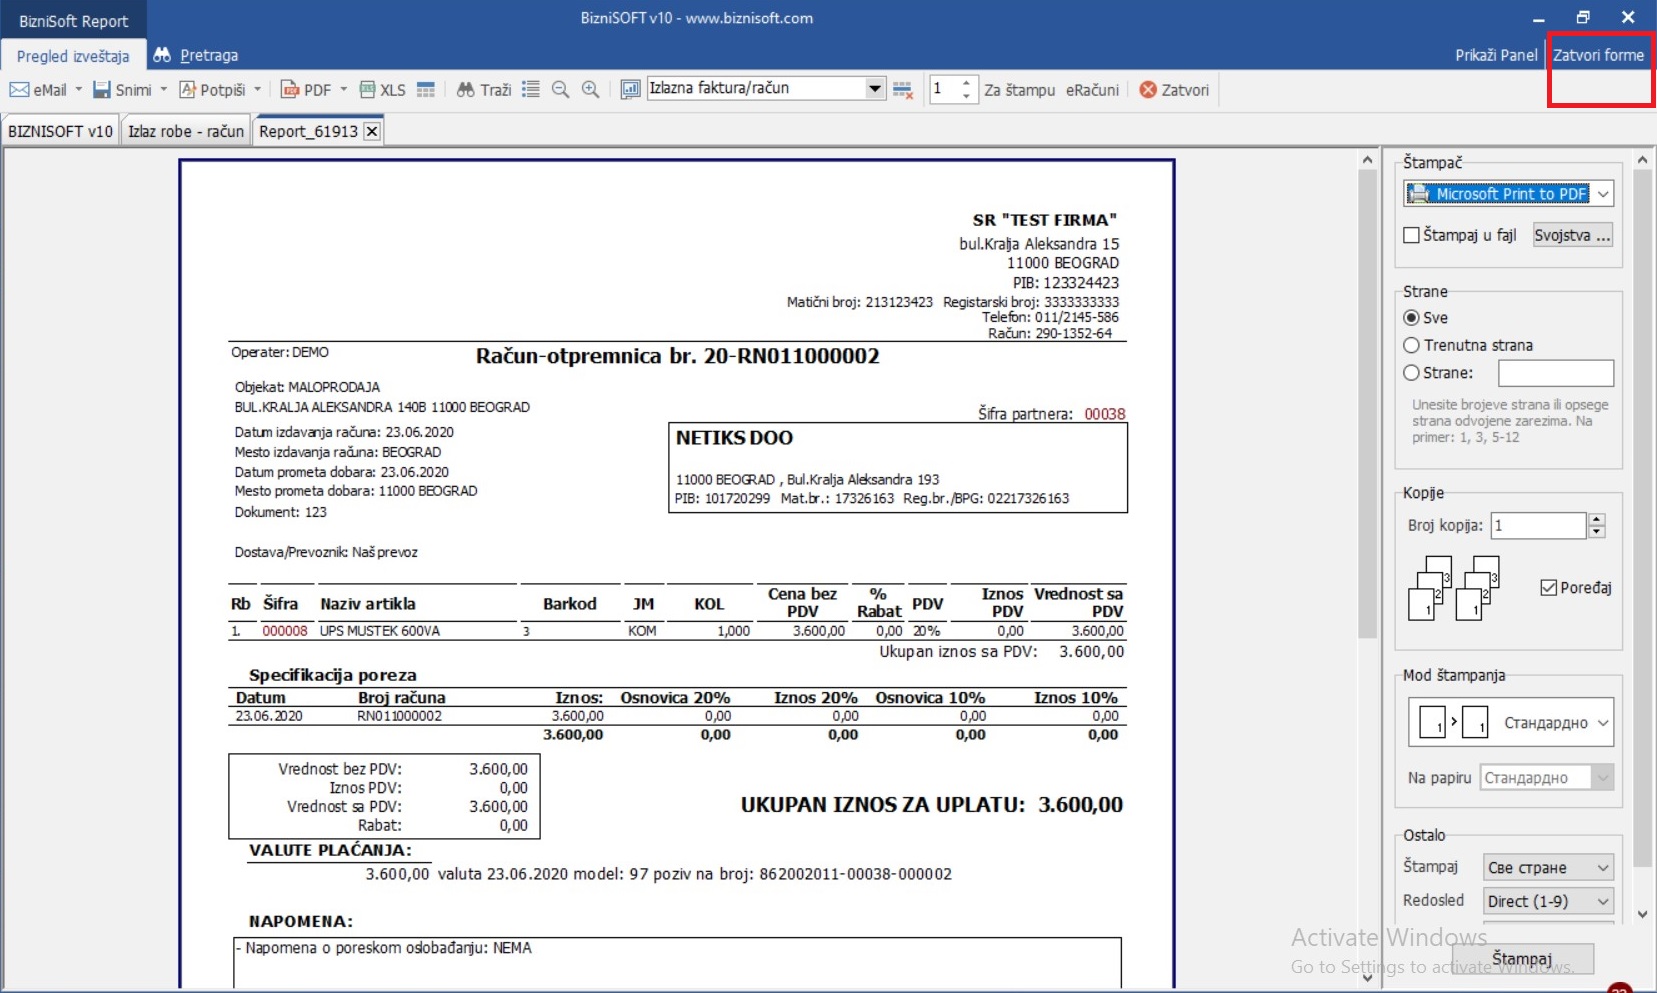
Task: Open the Microsoft Print to PDF printer dropdown
Action: [x=1603, y=194]
